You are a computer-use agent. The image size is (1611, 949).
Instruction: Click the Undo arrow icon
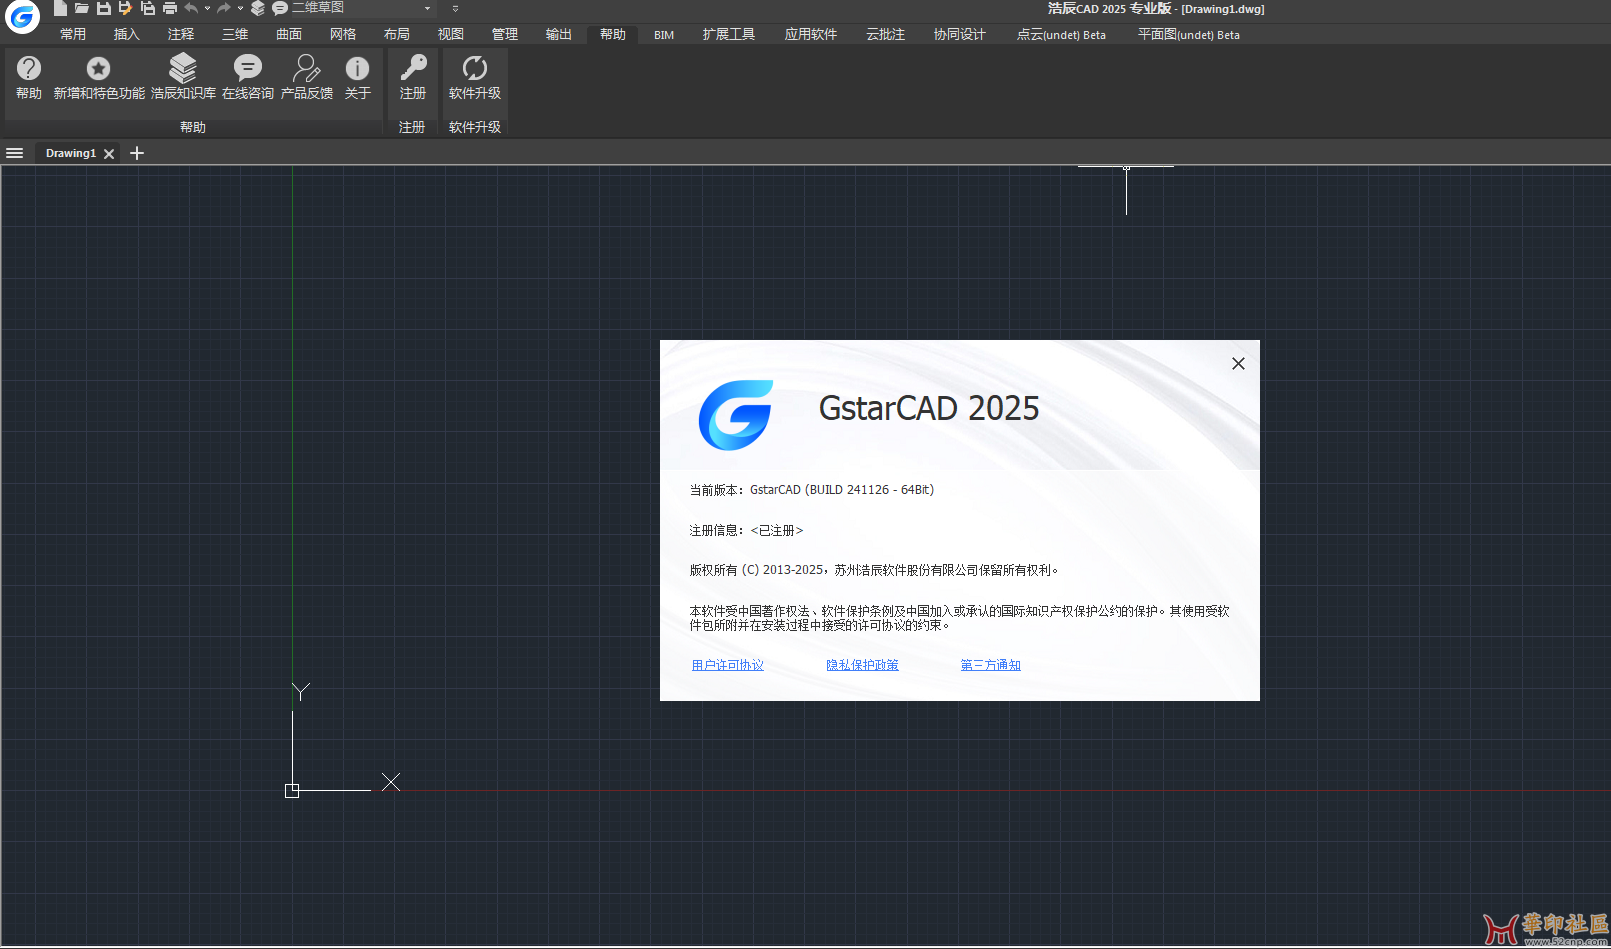(x=191, y=8)
